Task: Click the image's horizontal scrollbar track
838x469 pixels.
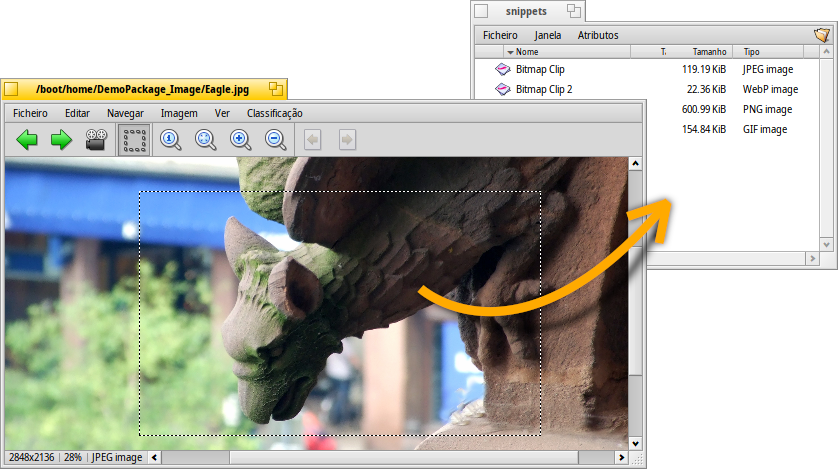Action: (400, 458)
